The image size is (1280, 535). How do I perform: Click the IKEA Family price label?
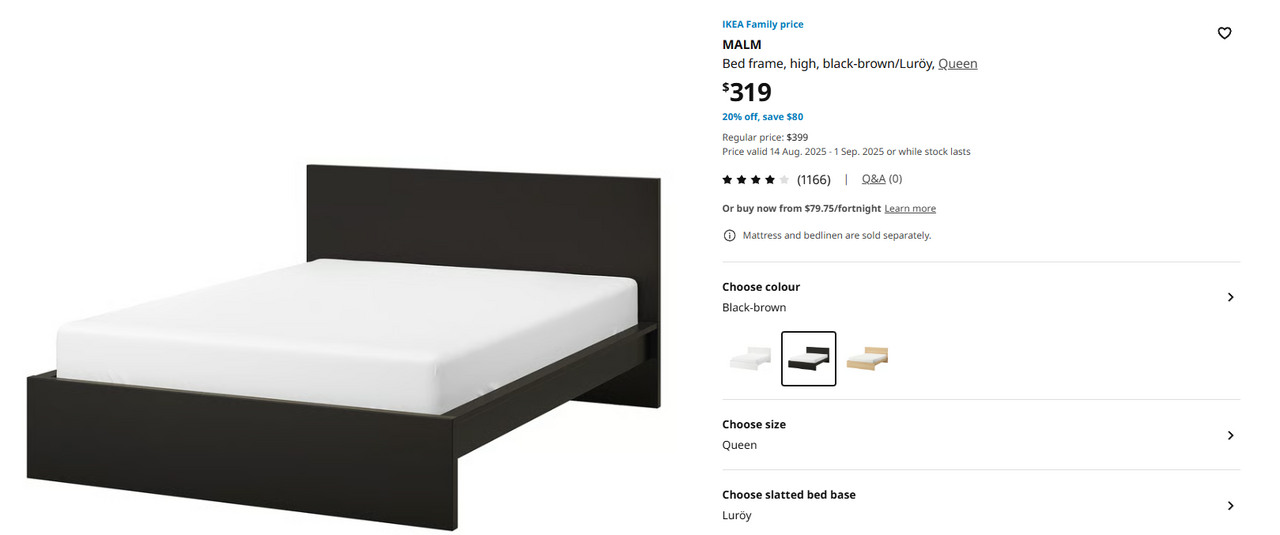pos(763,25)
